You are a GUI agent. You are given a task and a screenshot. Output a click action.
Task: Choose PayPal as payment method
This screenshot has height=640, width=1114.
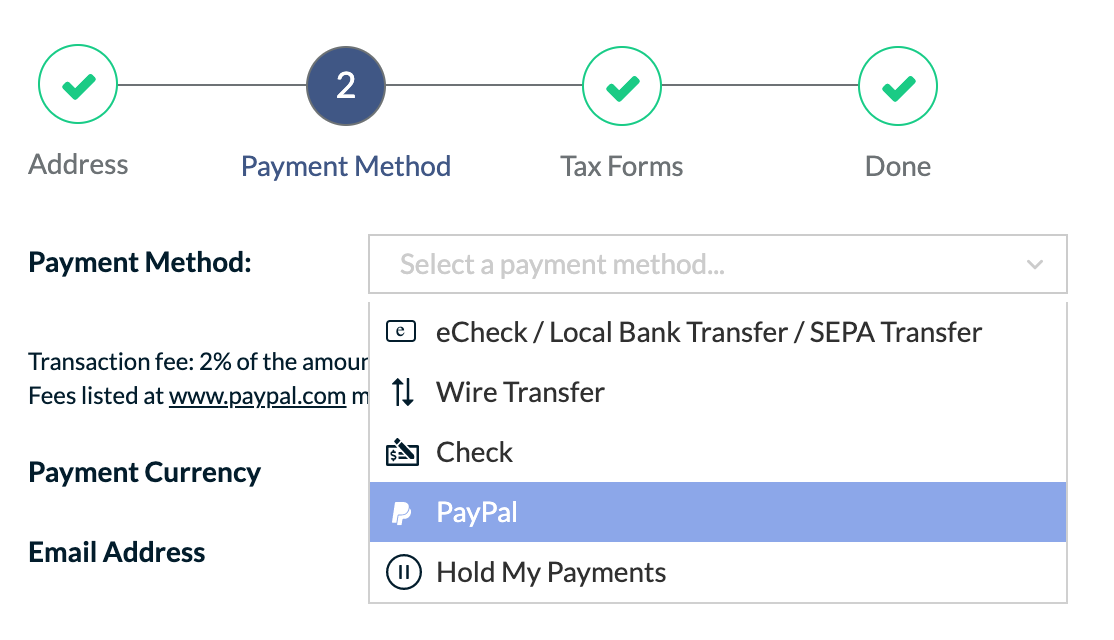tap(477, 513)
